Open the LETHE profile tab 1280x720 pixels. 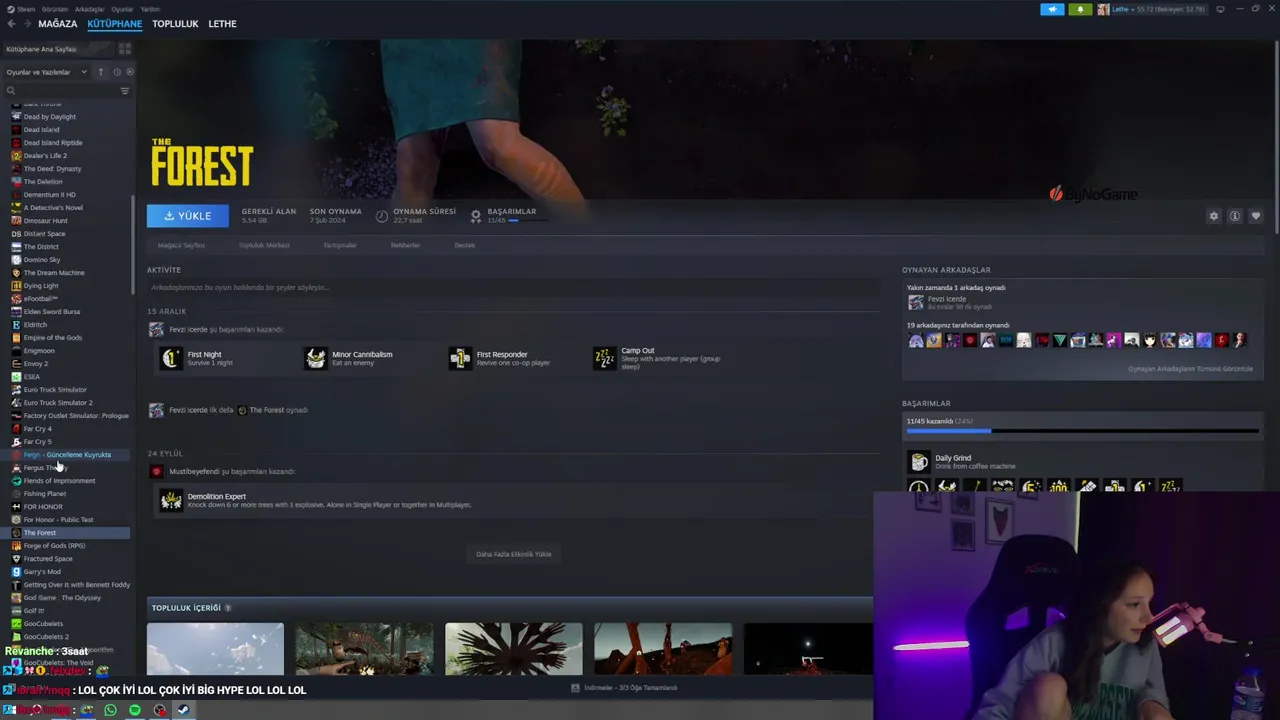(222, 24)
